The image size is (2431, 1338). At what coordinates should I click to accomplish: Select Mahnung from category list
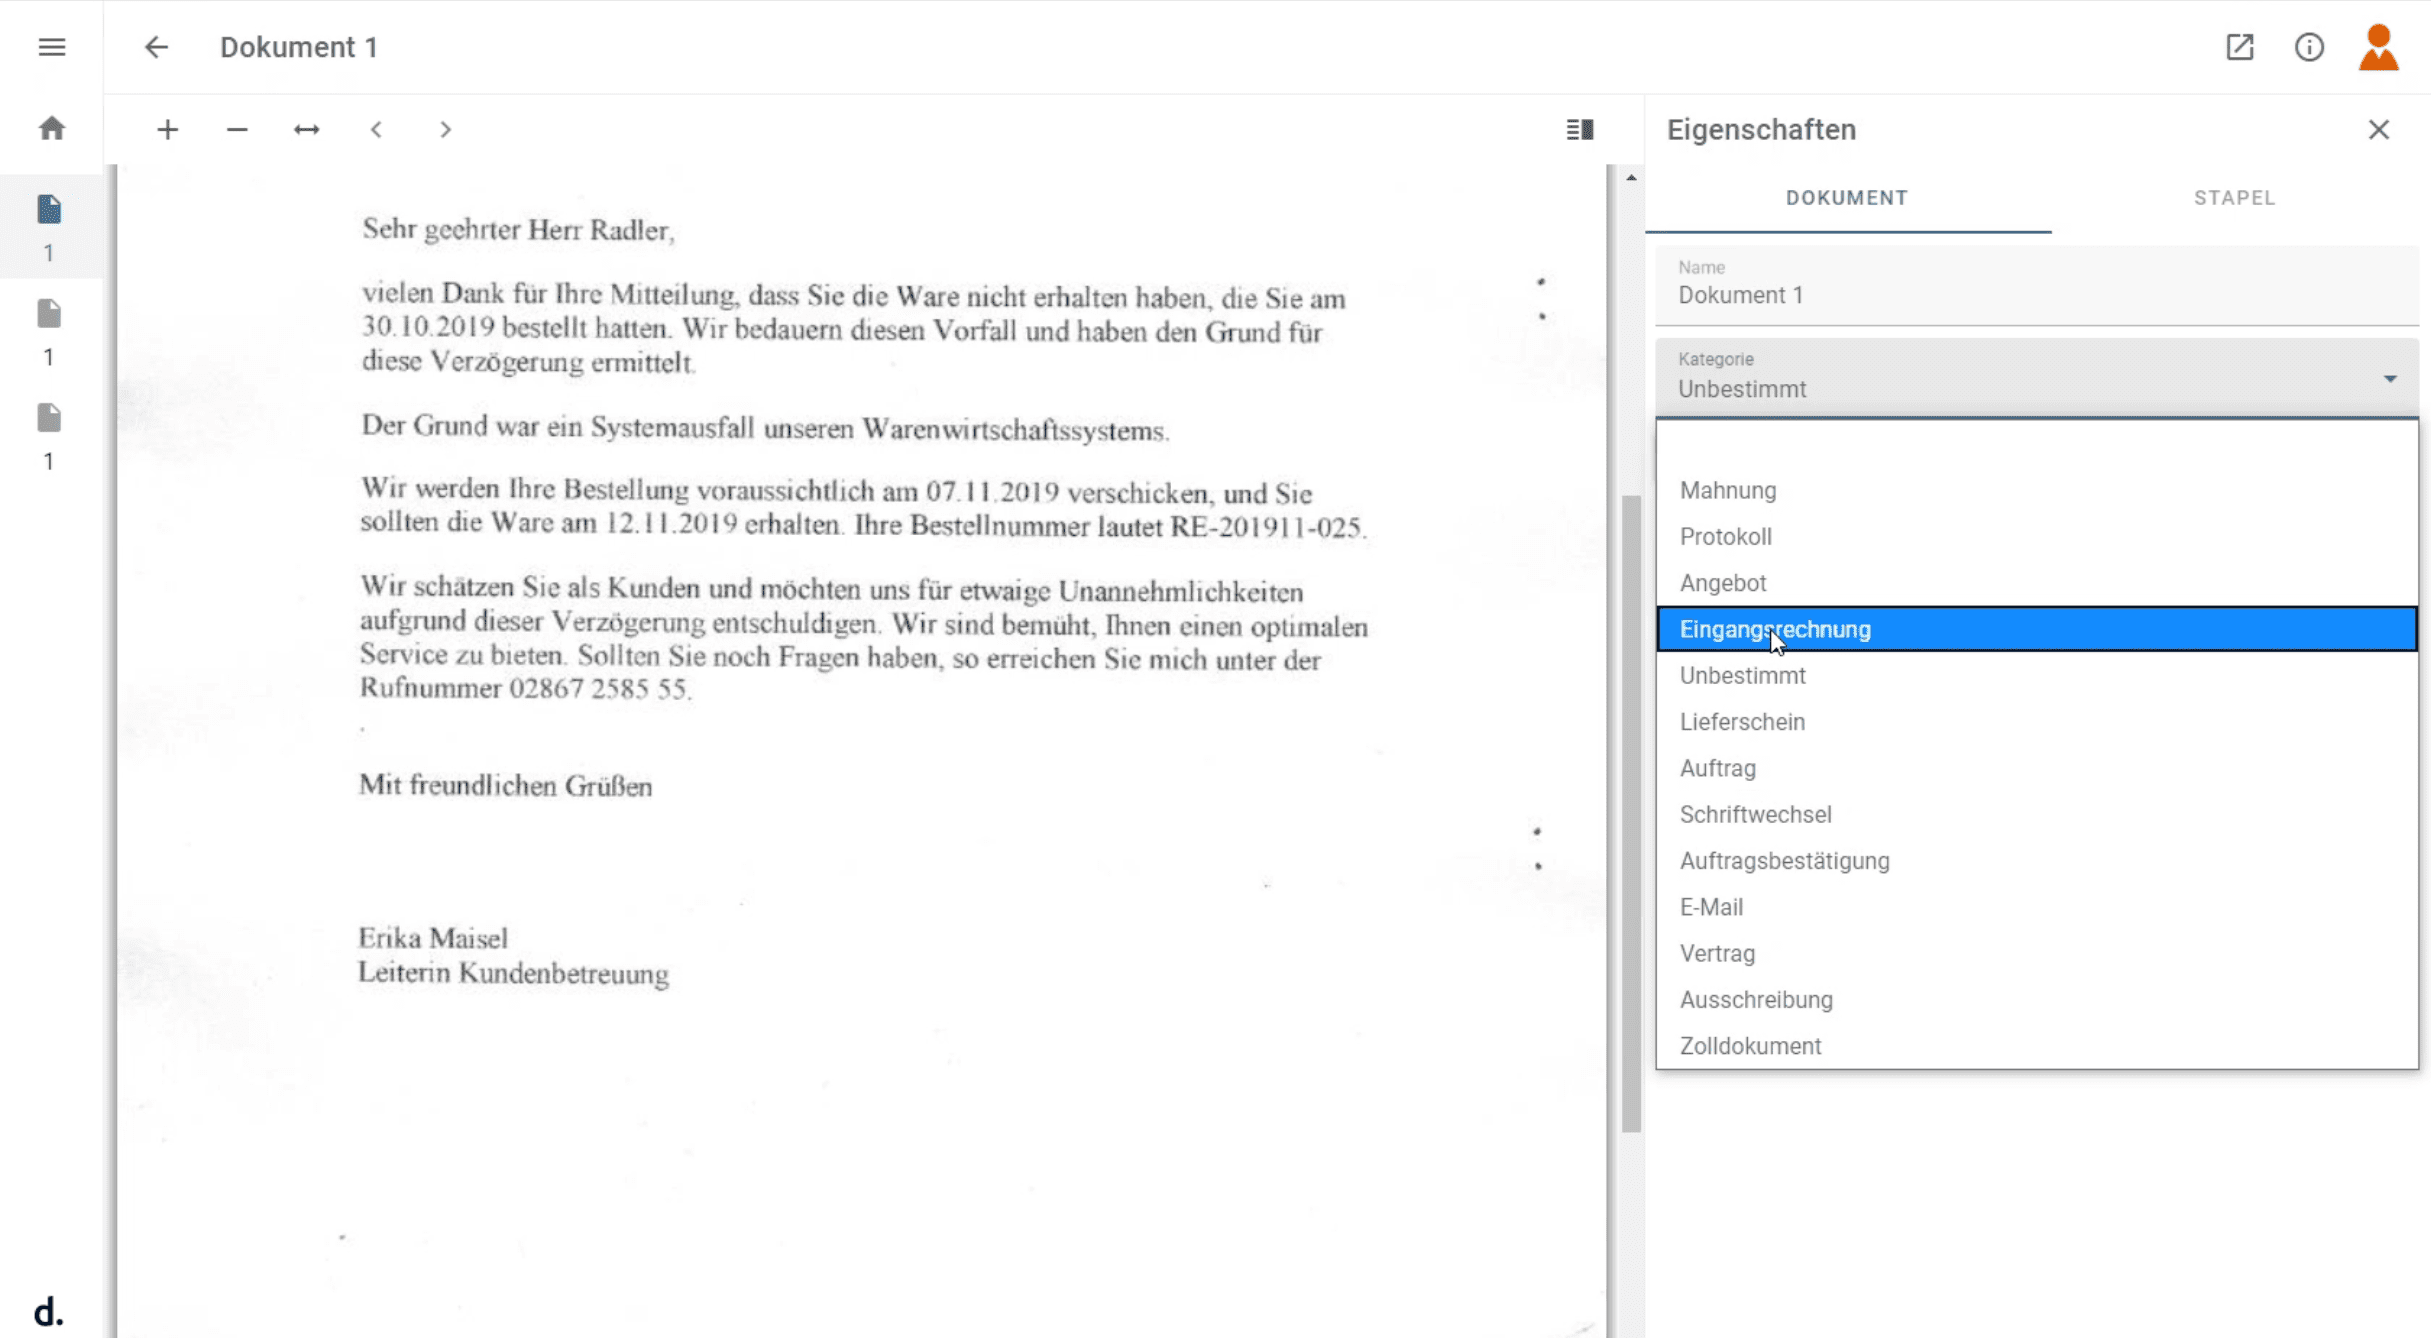tap(2037, 490)
